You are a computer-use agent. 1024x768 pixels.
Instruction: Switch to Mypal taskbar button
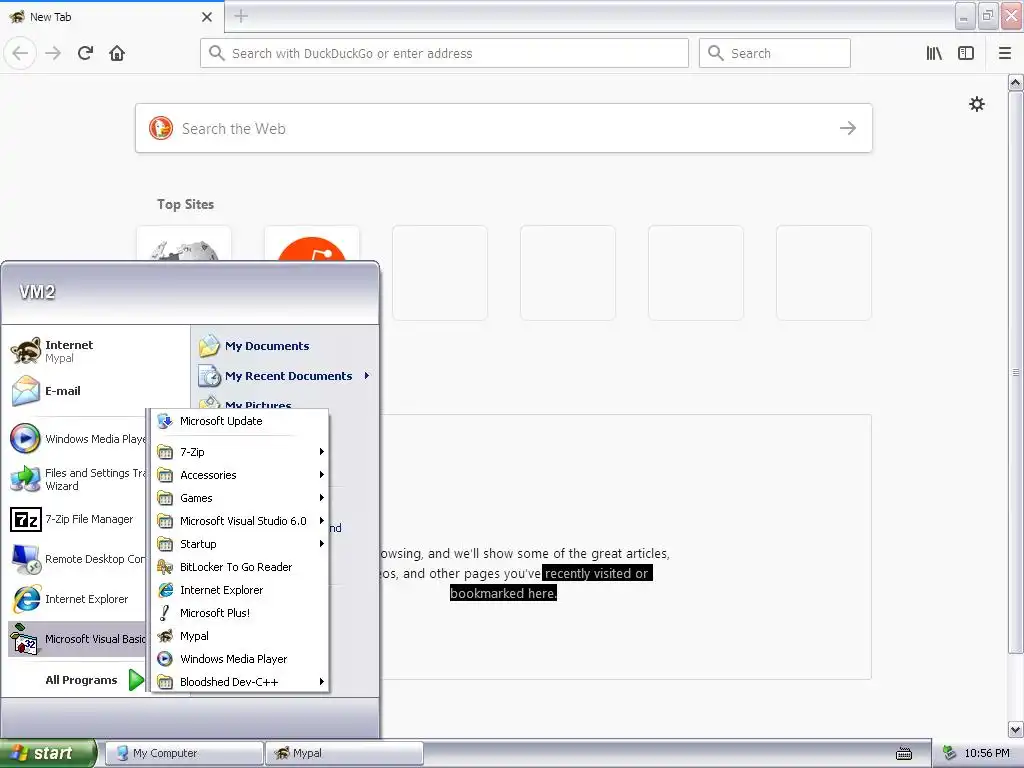click(344, 753)
